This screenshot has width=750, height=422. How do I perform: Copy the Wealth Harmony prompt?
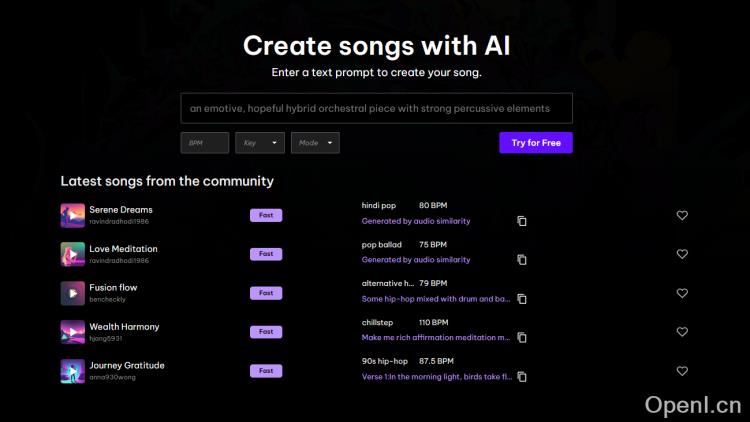[521, 338]
